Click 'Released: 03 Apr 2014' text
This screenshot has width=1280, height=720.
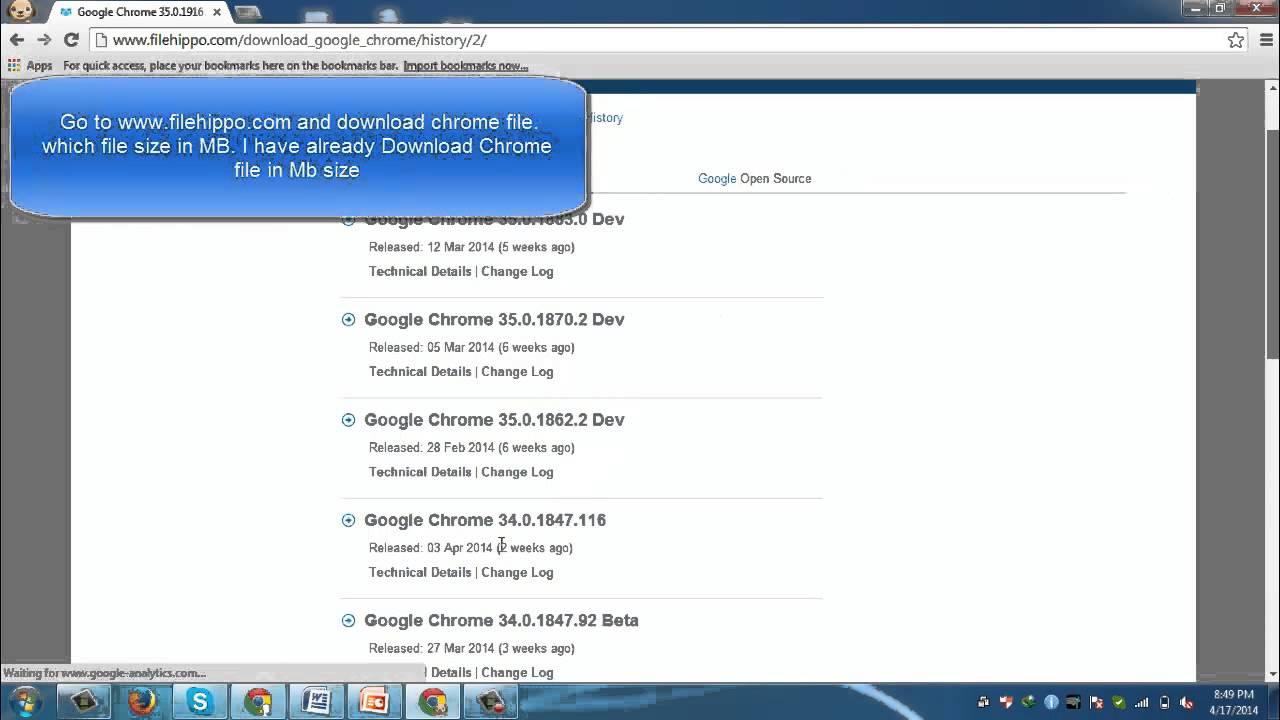click(431, 547)
